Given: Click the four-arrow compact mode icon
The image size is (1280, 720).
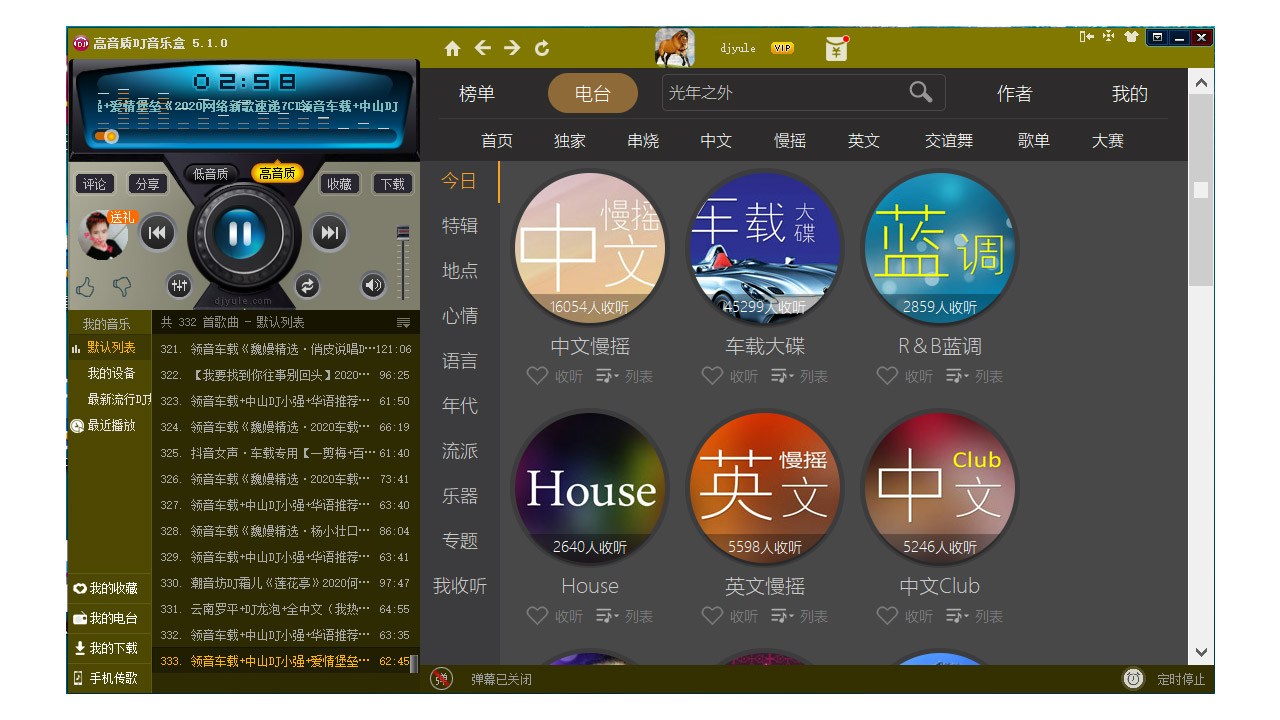Looking at the screenshot, I should point(1108,37).
